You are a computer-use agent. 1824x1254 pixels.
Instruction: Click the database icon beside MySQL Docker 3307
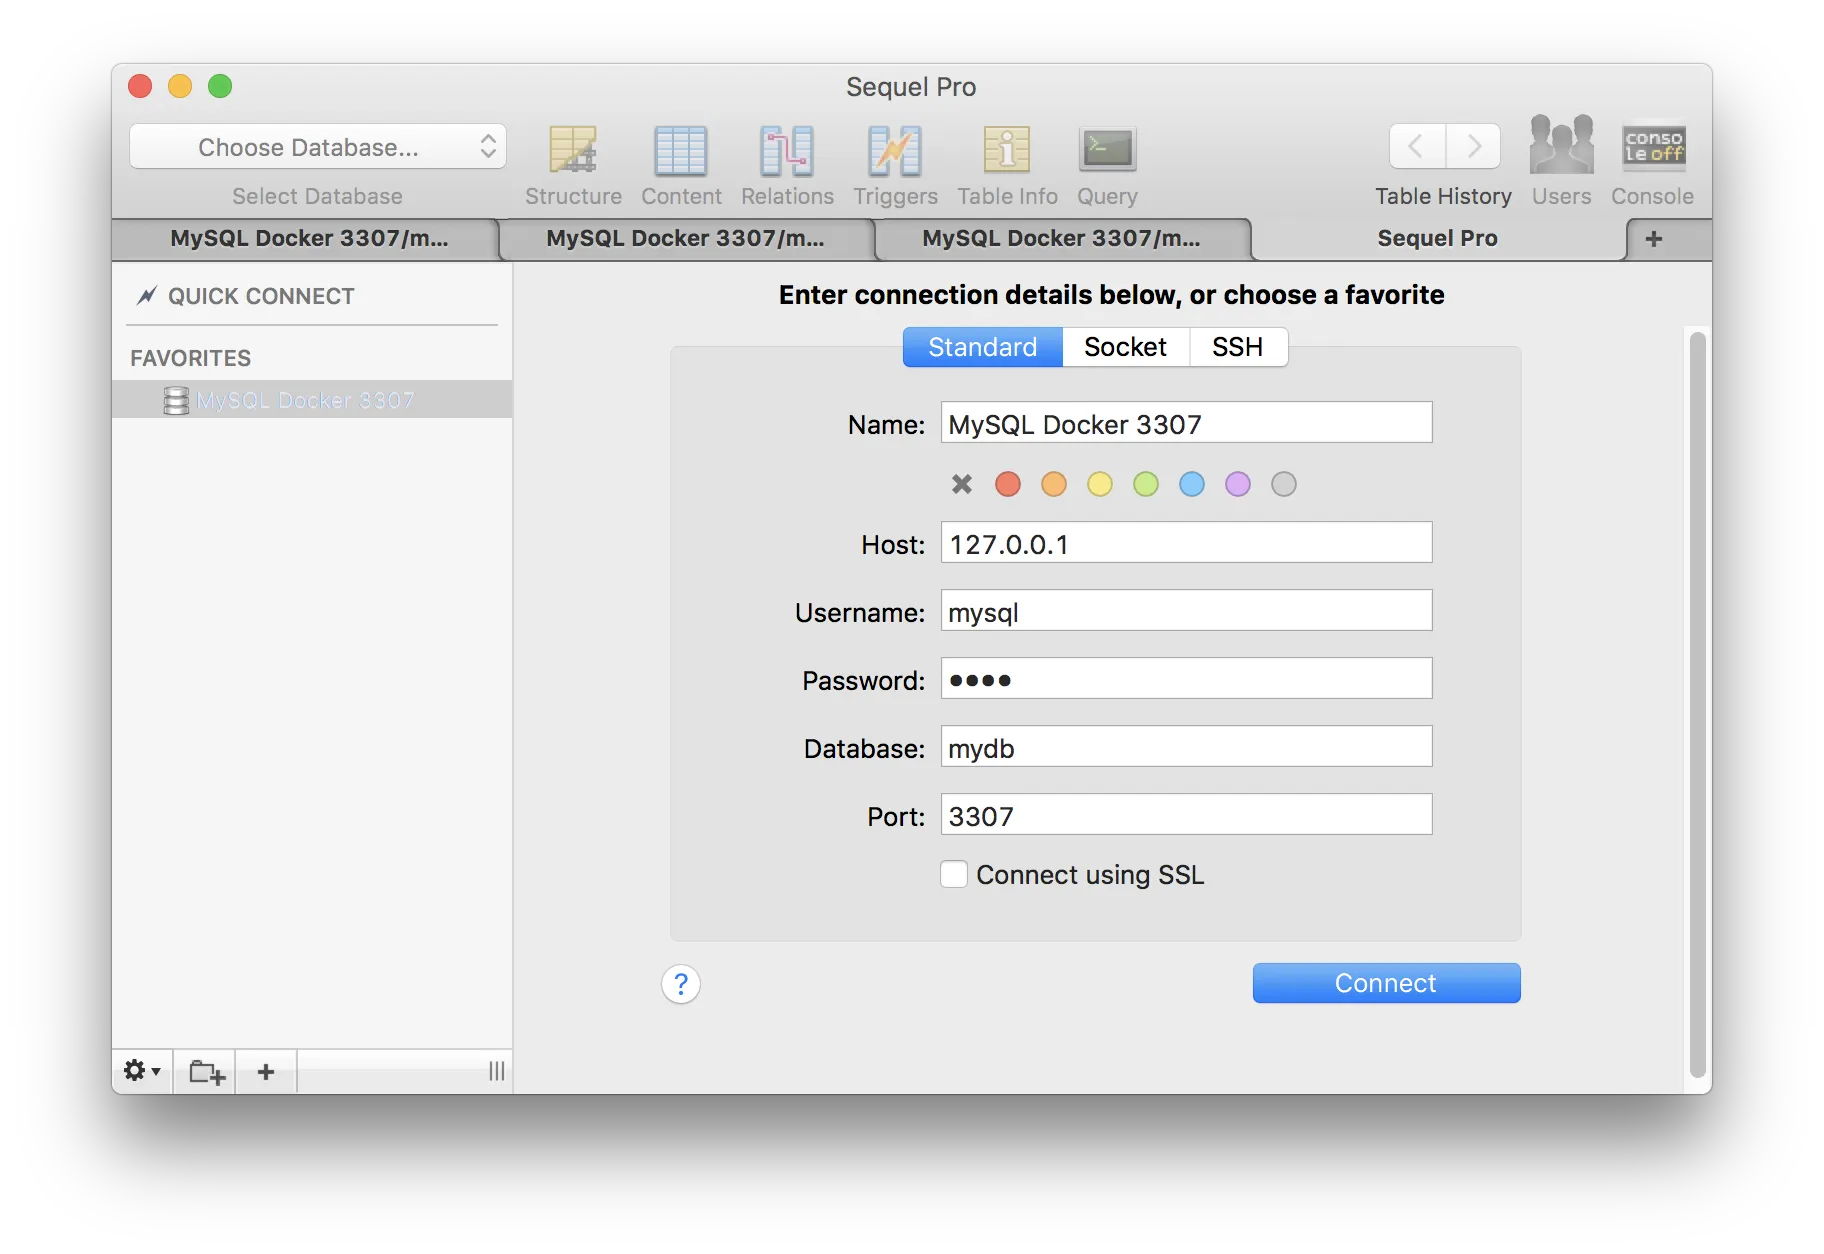(176, 401)
